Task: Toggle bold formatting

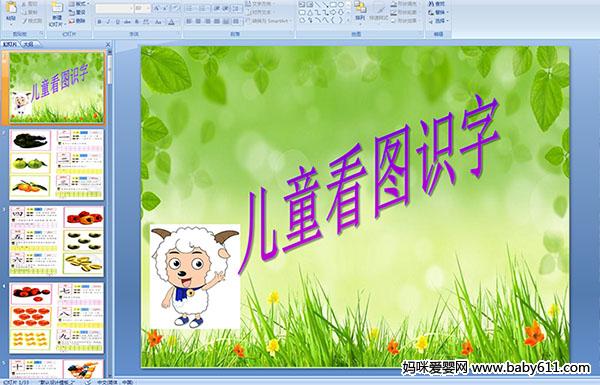Action: [x=100, y=22]
